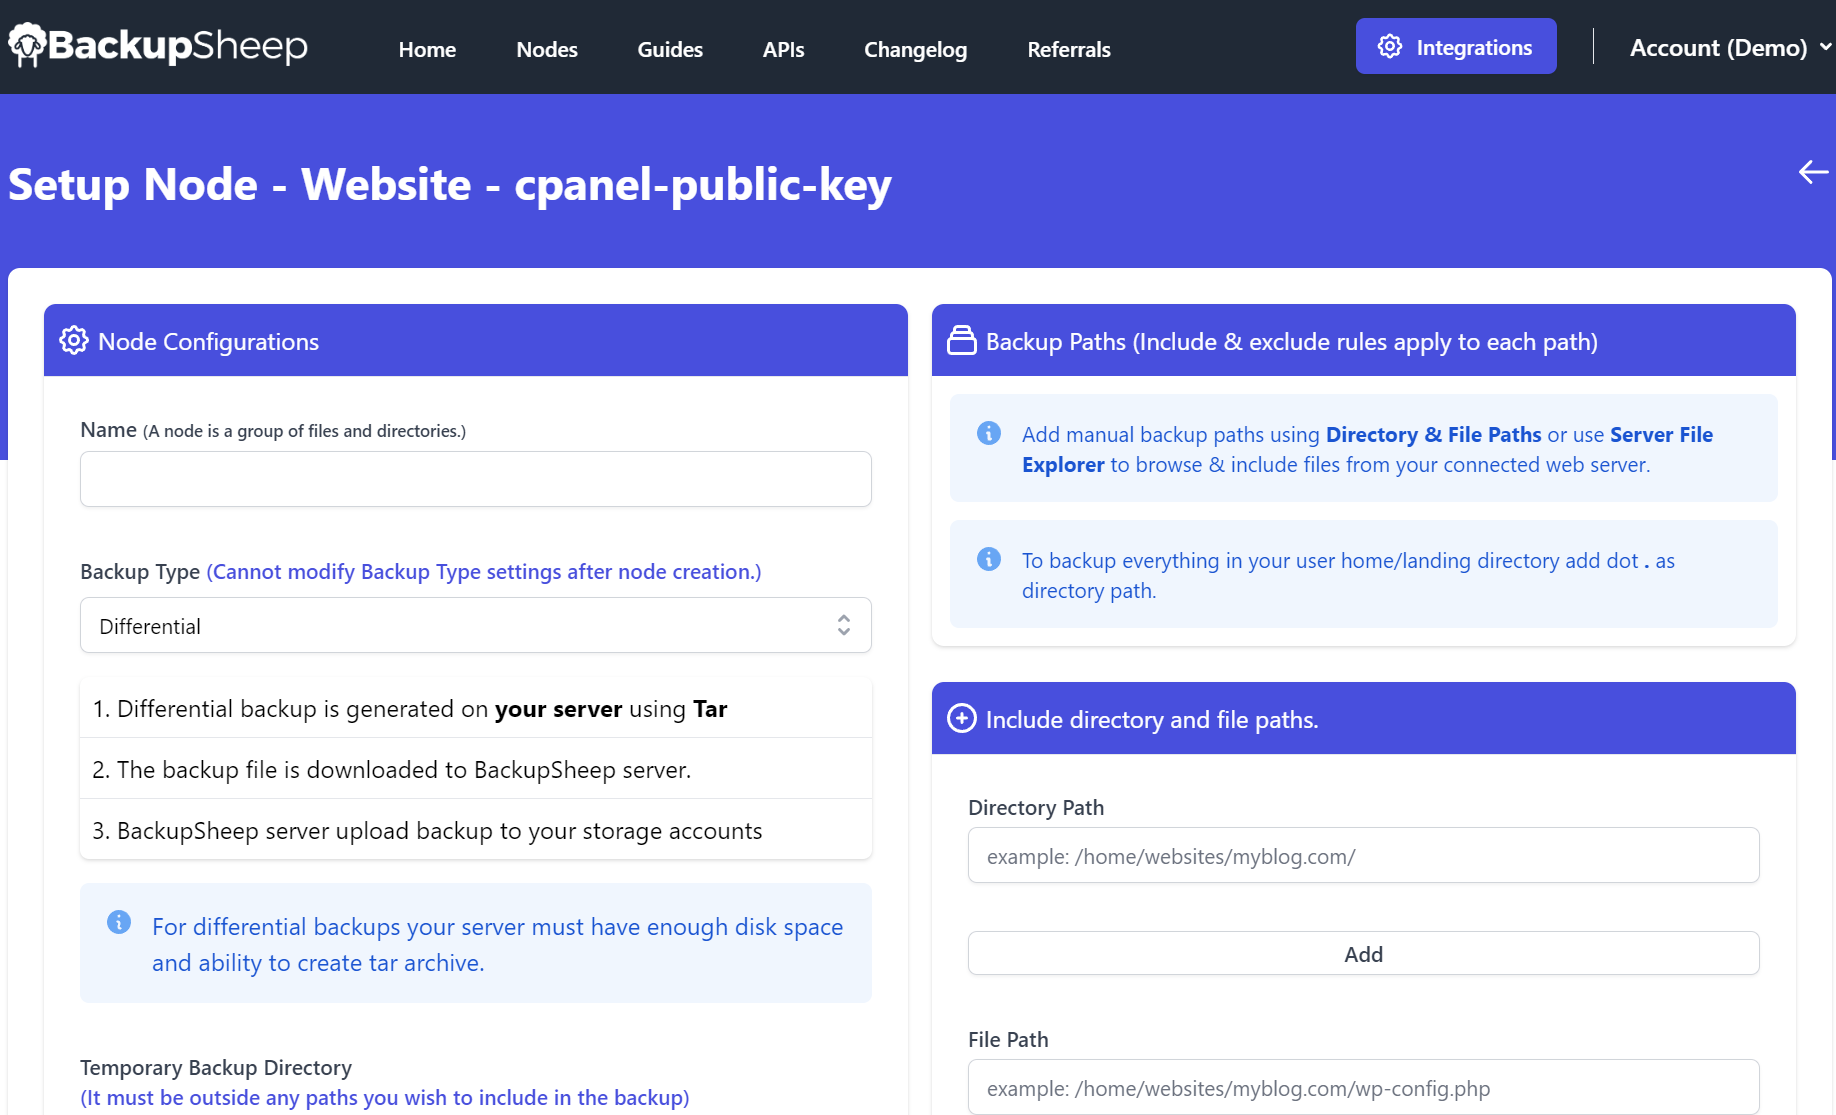Click the Integrations gear icon
Viewport: 1836px width, 1115px height.
(x=1390, y=46)
